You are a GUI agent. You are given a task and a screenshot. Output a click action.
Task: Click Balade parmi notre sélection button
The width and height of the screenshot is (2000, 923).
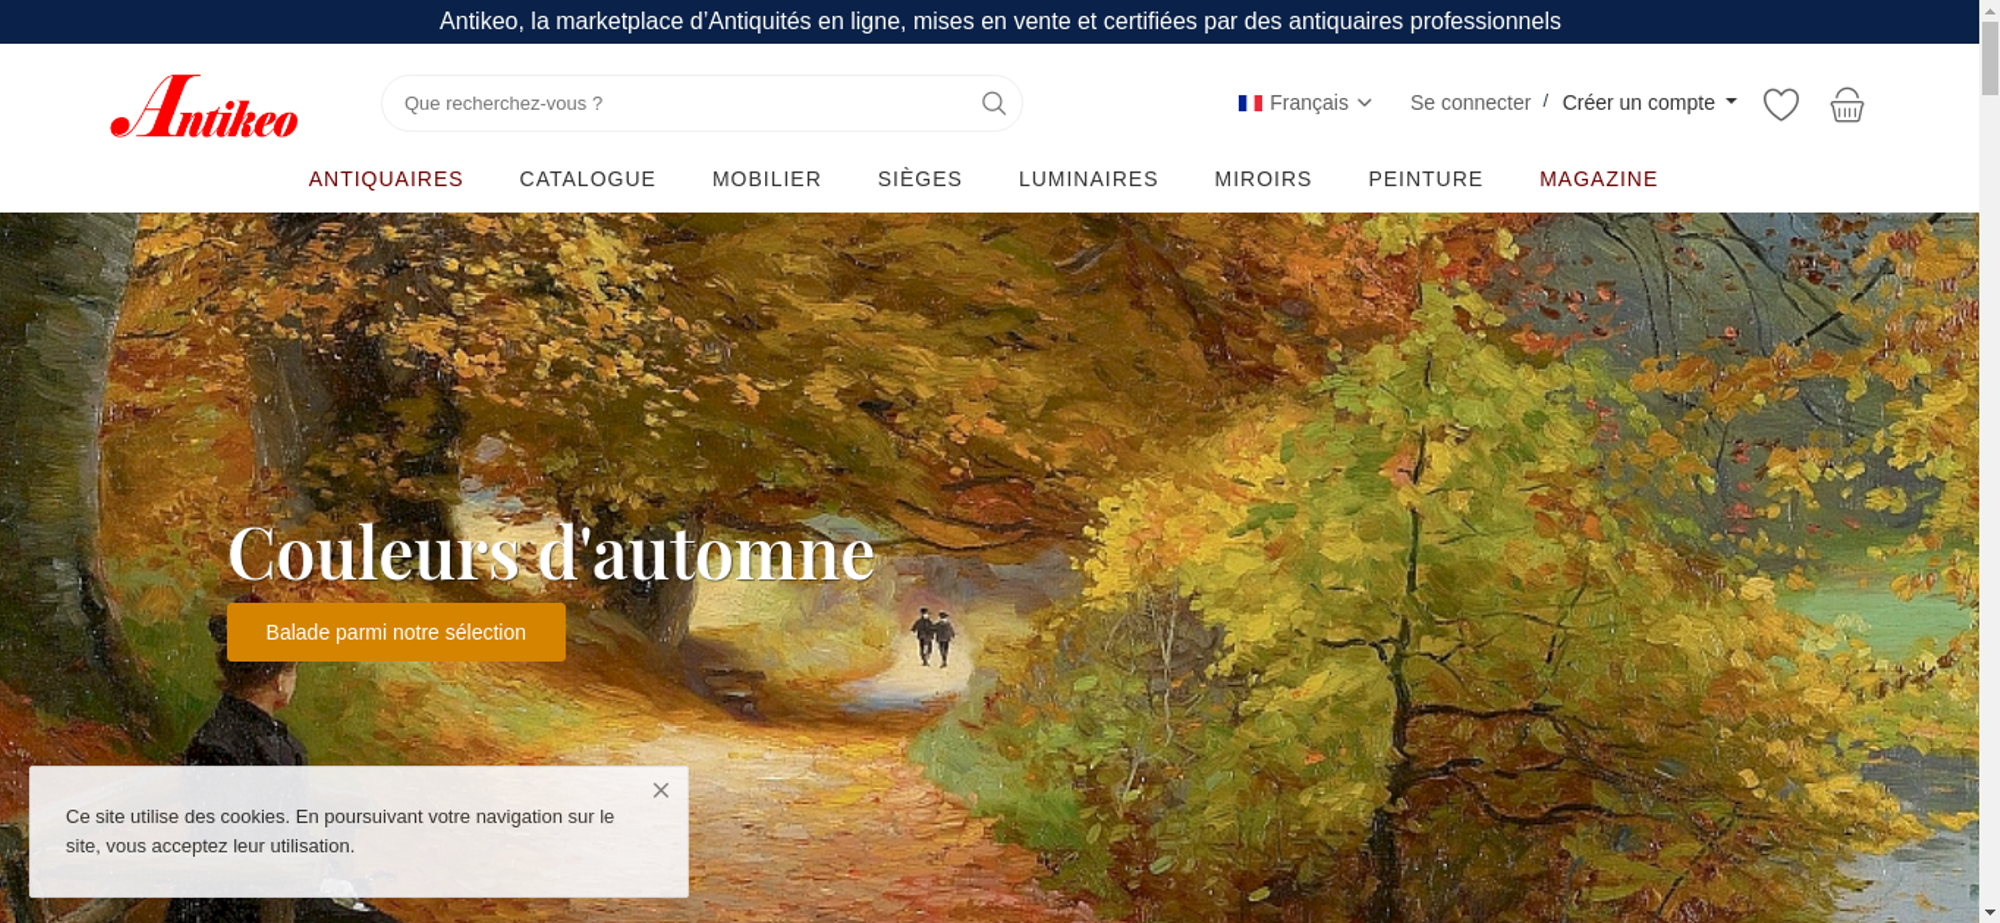pyautogui.click(x=396, y=632)
